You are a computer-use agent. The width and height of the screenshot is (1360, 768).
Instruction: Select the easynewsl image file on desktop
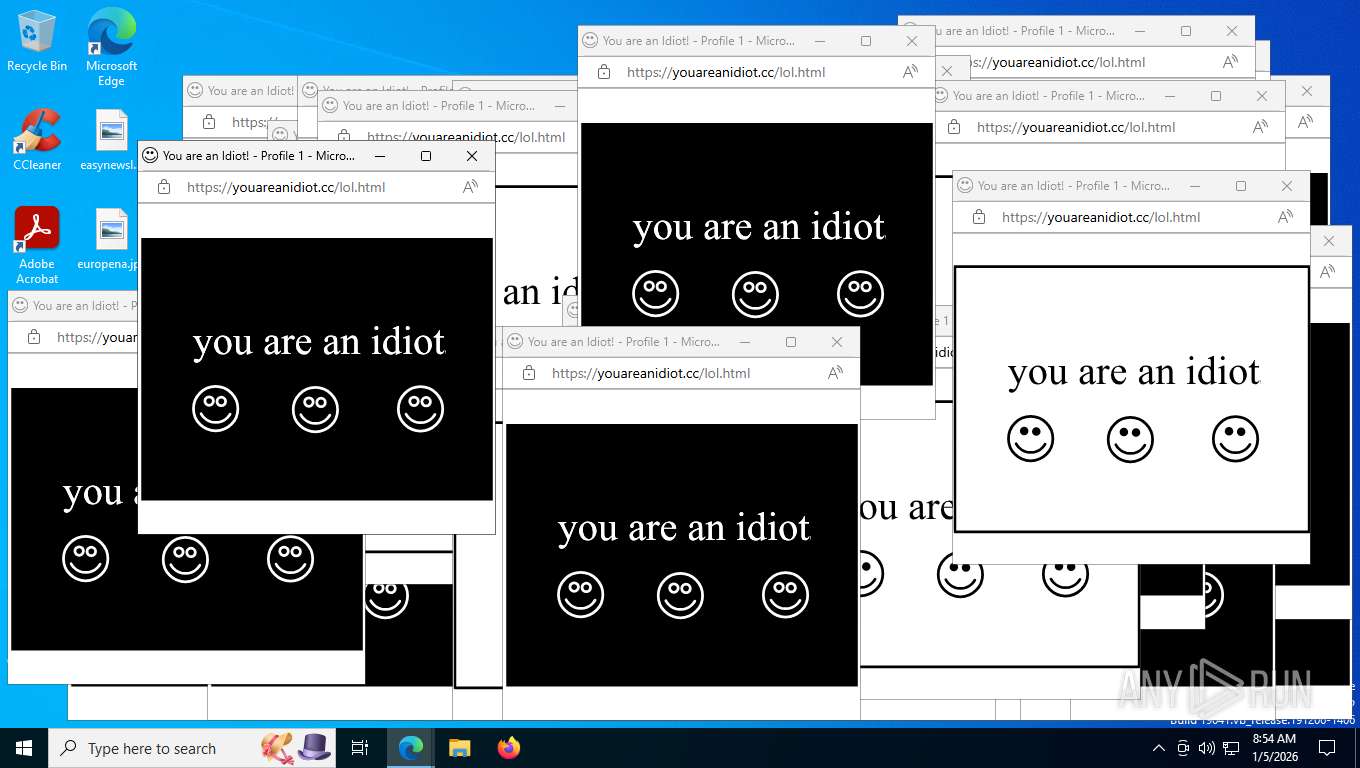point(111,140)
